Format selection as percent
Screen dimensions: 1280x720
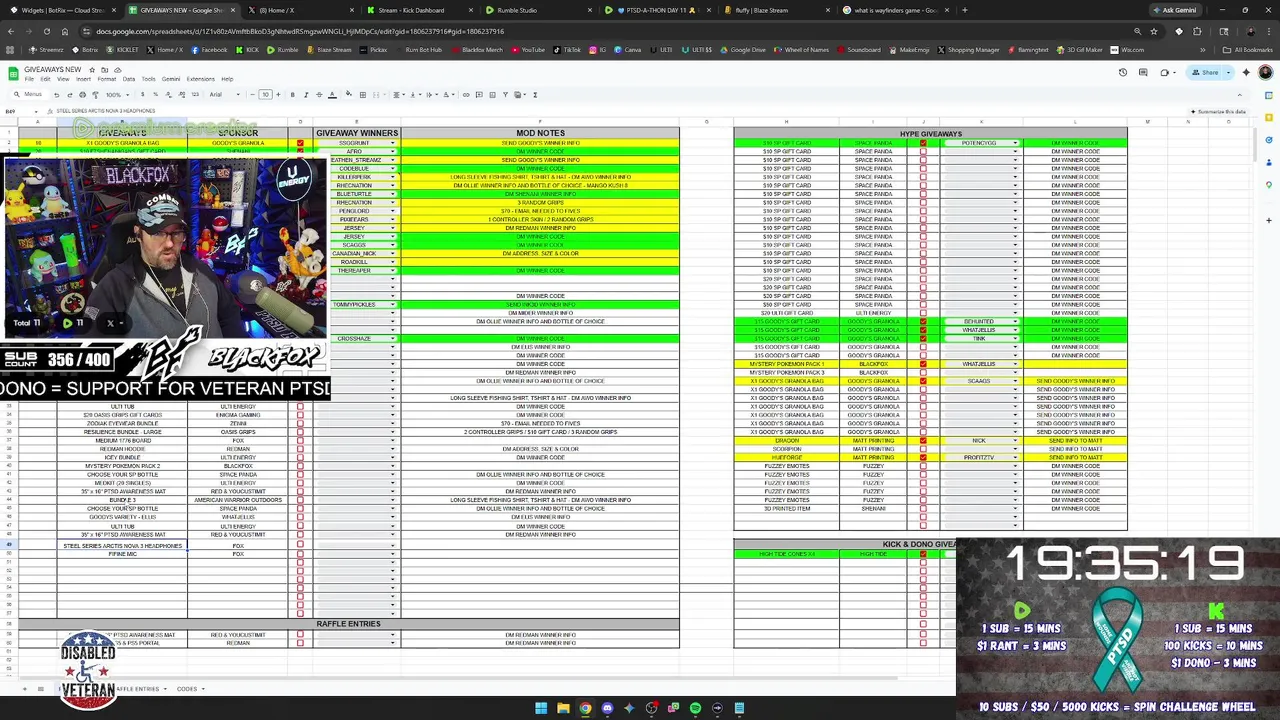pyautogui.click(x=156, y=95)
